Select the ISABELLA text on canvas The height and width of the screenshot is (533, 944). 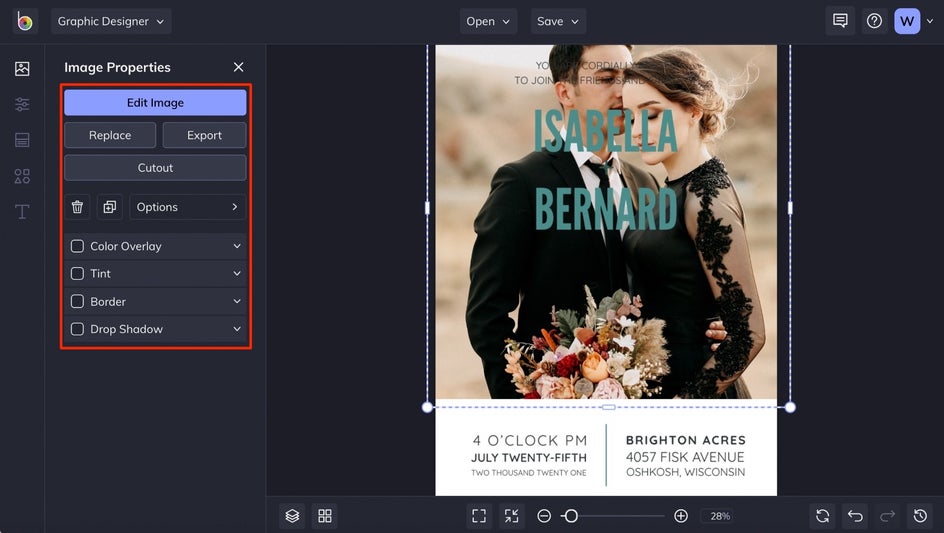click(x=605, y=131)
